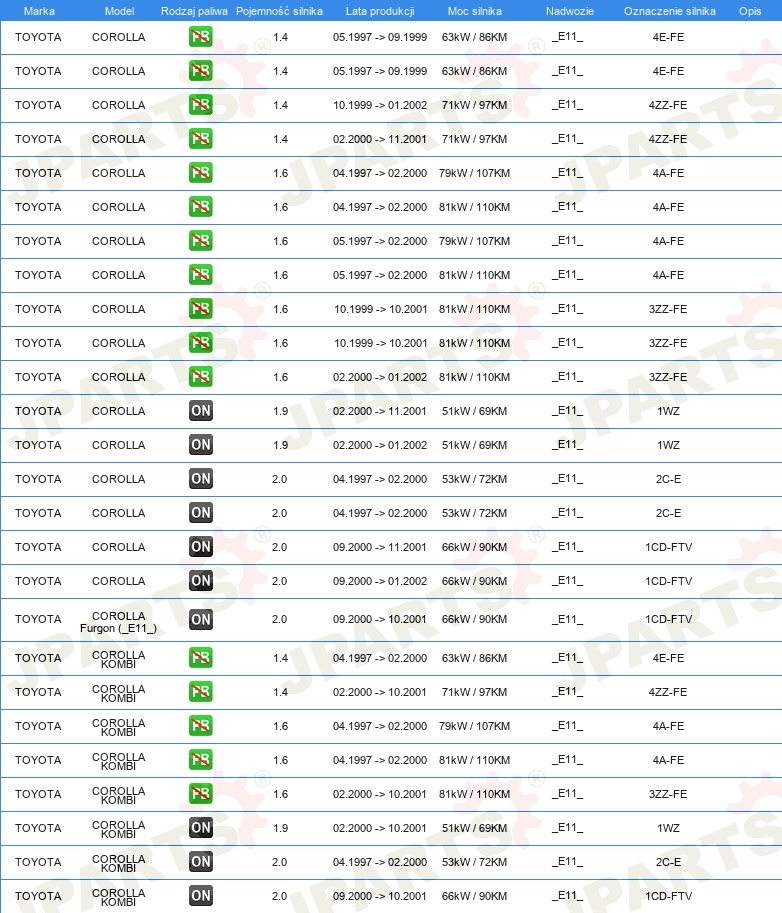
Task: Click the date range 10.1999 -> 01.2002
Action: [x=380, y=105]
